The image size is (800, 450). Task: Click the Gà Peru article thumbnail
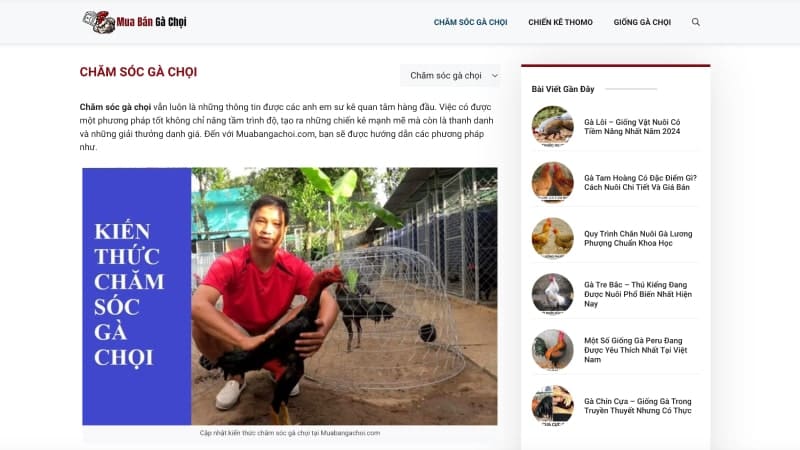click(x=552, y=350)
